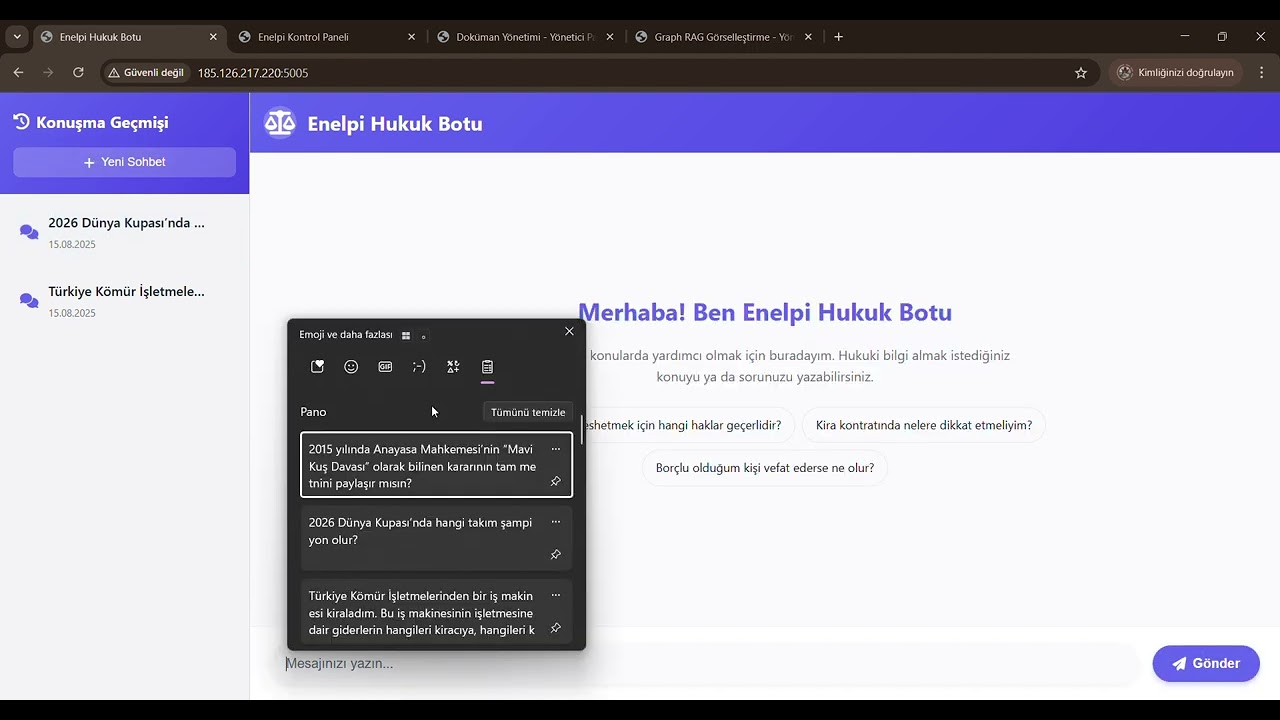
Task: Switch to Enelpi Kontrol Paneli tab
Action: coord(327,37)
